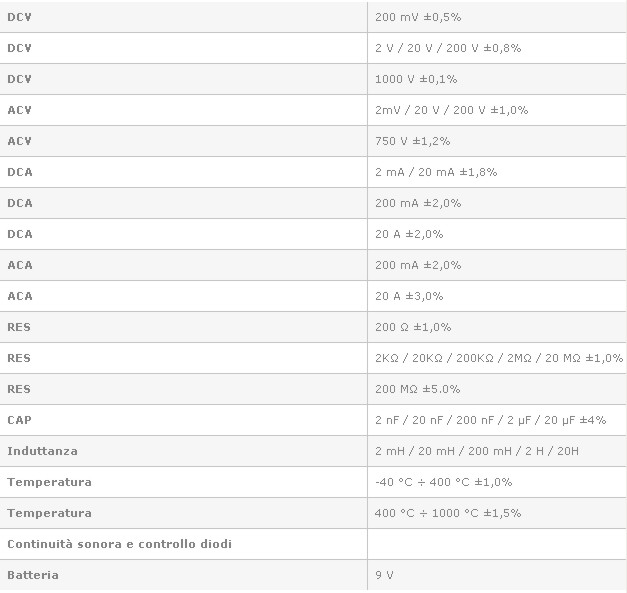Click the "200 Ω ±1,0%" resistance value
The image size is (627, 593).
[x=413, y=327]
